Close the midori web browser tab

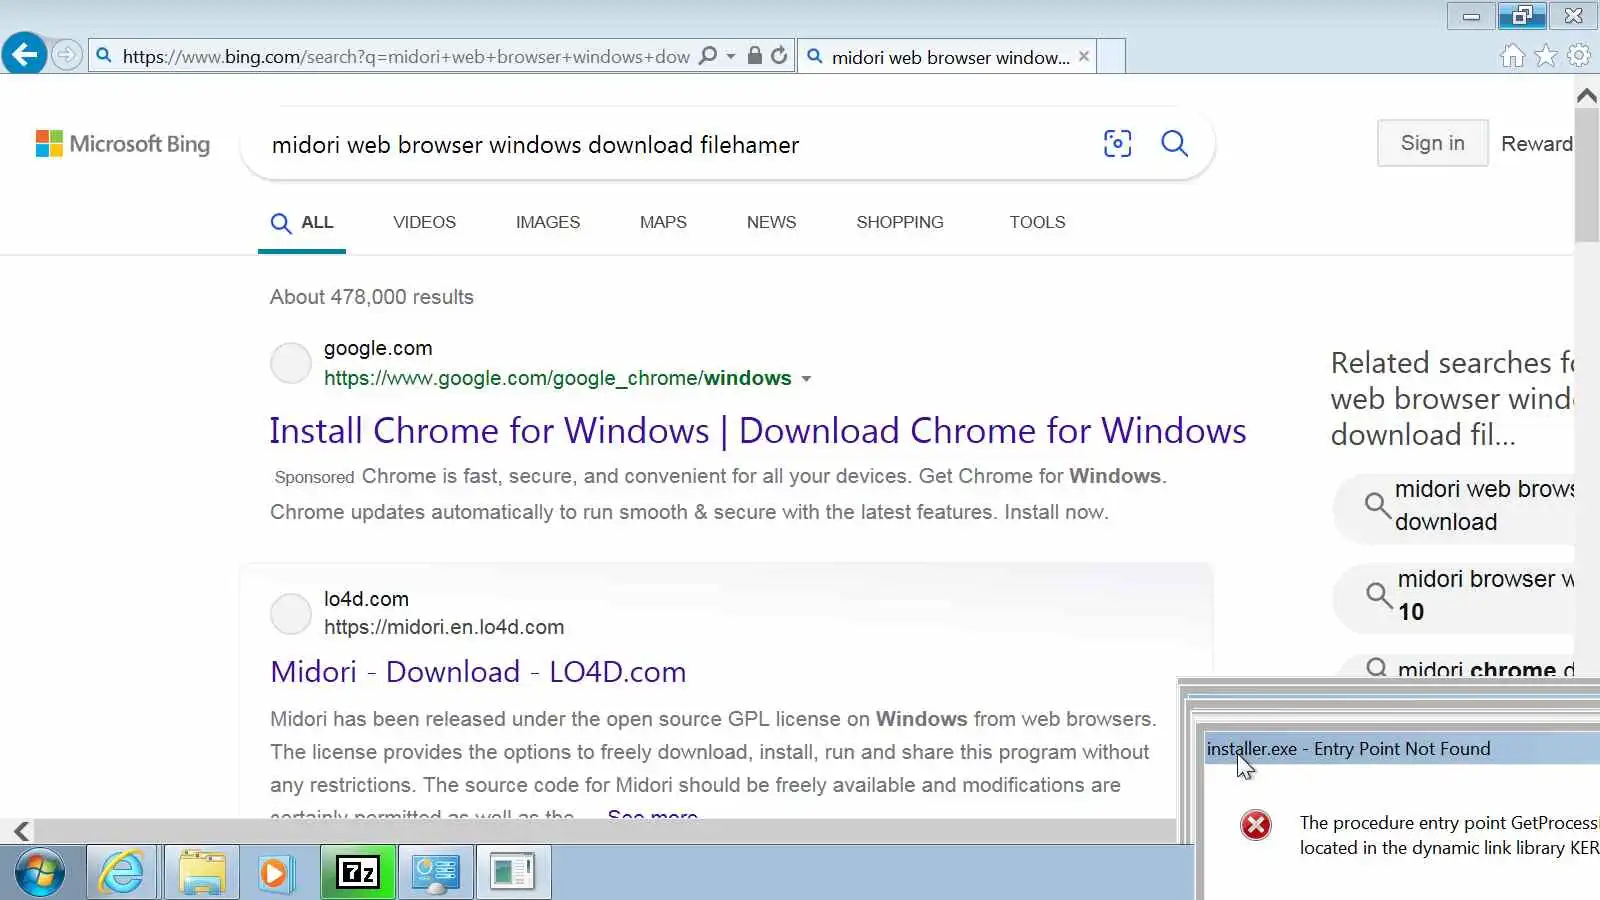pos(1084,57)
